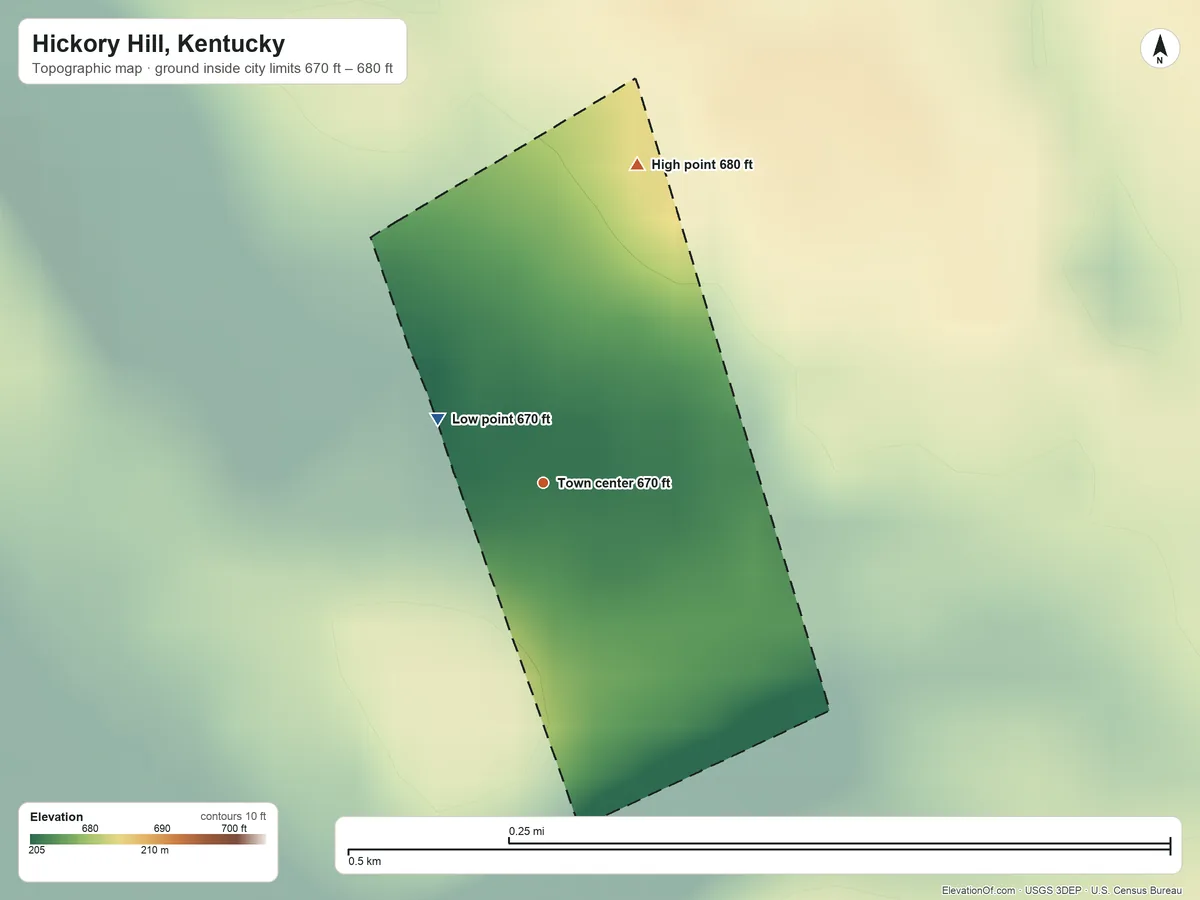
Task: Click the '700 ft' legend tick label
Action: (x=234, y=828)
